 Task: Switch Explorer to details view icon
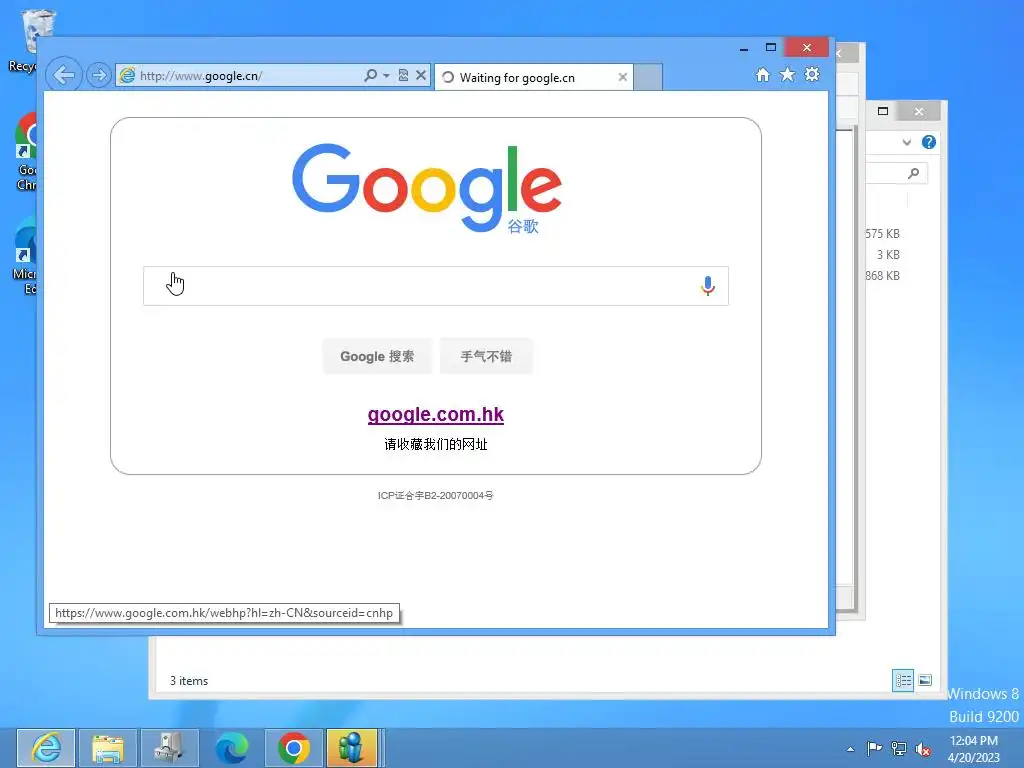(x=903, y=680)
